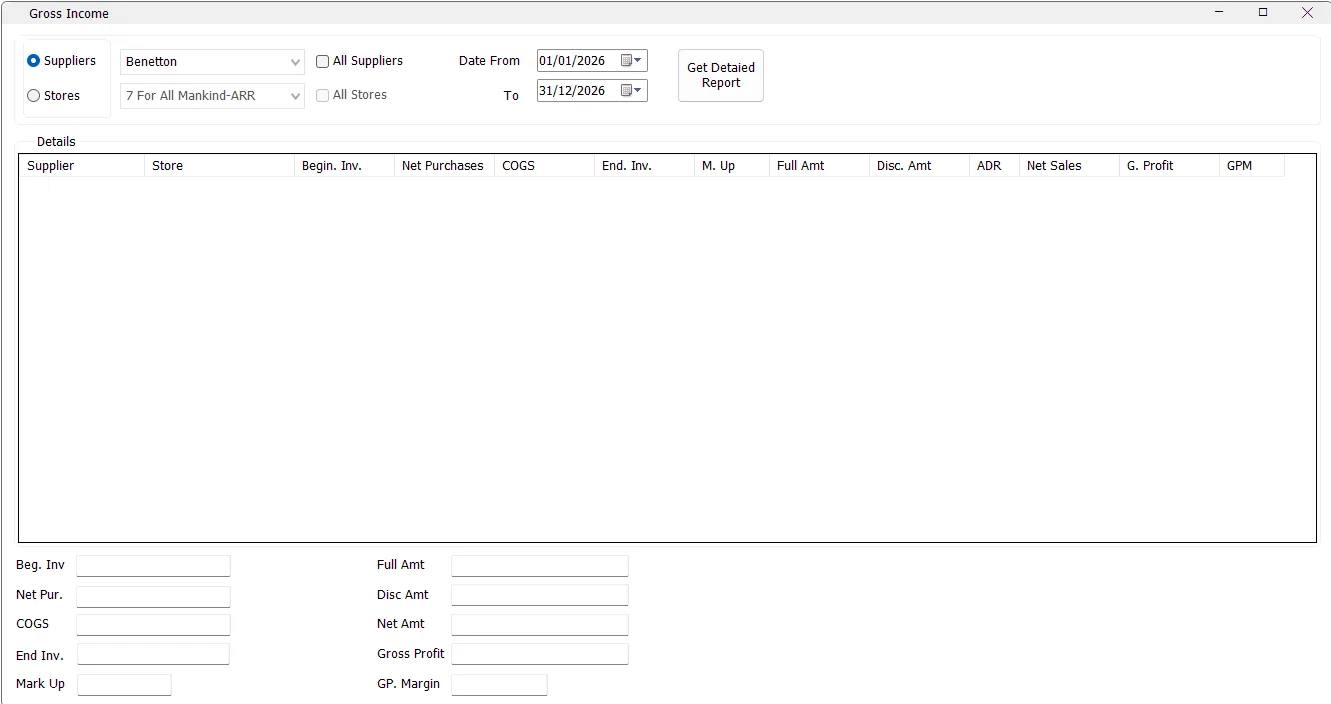
Task: Click the GPM column header
Action: coord(1252,166)
